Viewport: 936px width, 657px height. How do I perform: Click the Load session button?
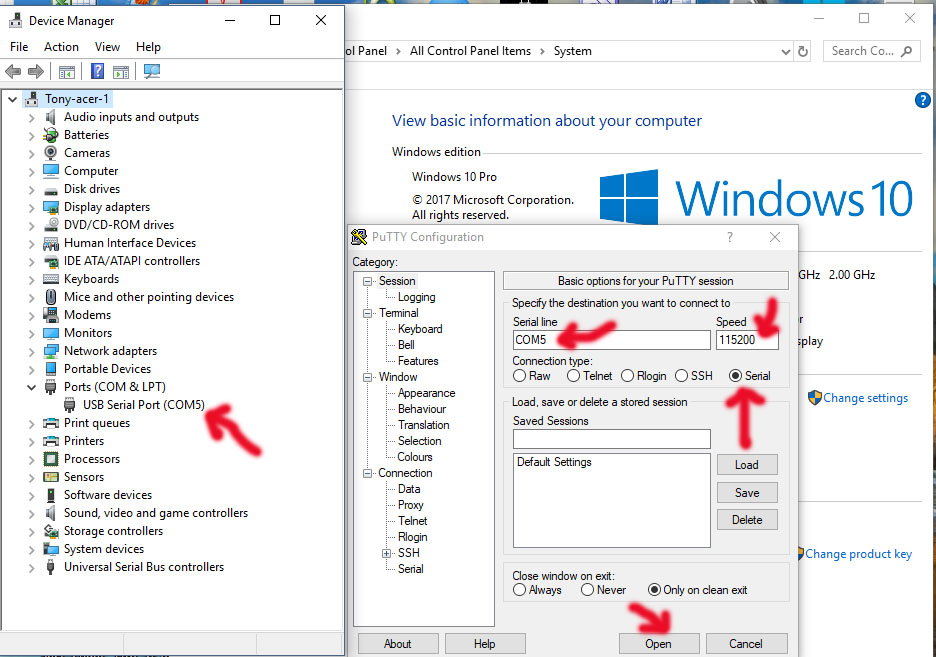[x=747, y=465]
